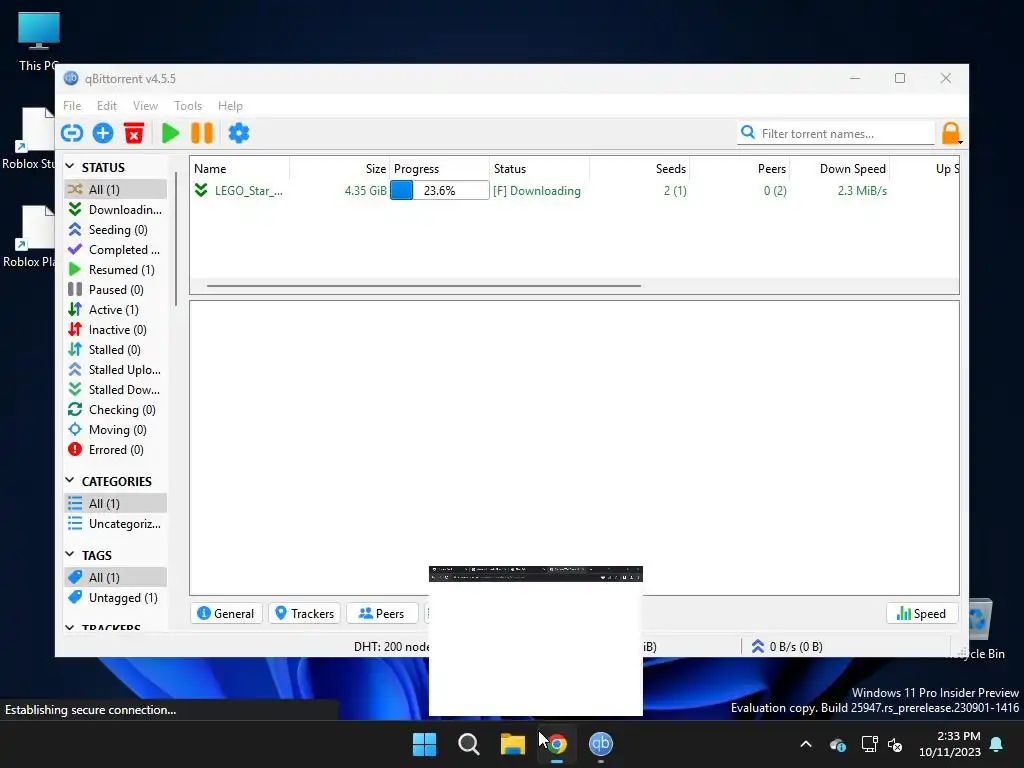Sort by Down Speed column header
Viewport: 1024px width, 768px height.
click(839, 168)
